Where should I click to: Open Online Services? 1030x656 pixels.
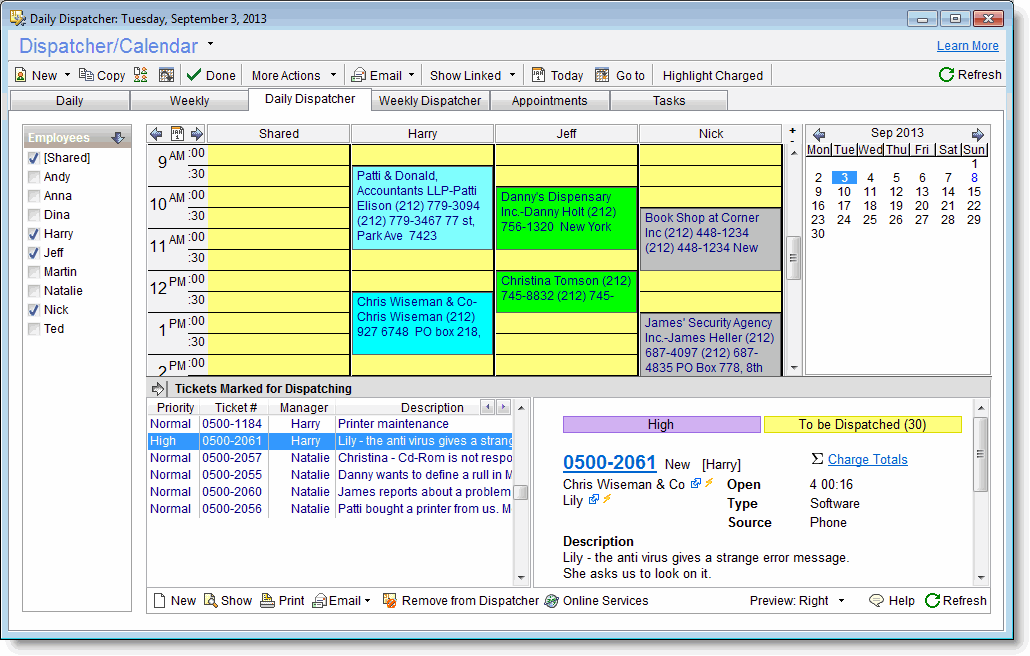551,601
